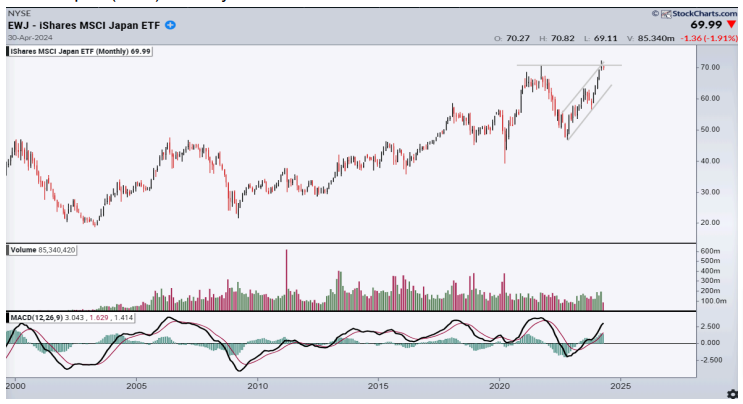Click the 50.00 price axis label
Viewport: 743px width, 404px height.
(x=710, y=130)
